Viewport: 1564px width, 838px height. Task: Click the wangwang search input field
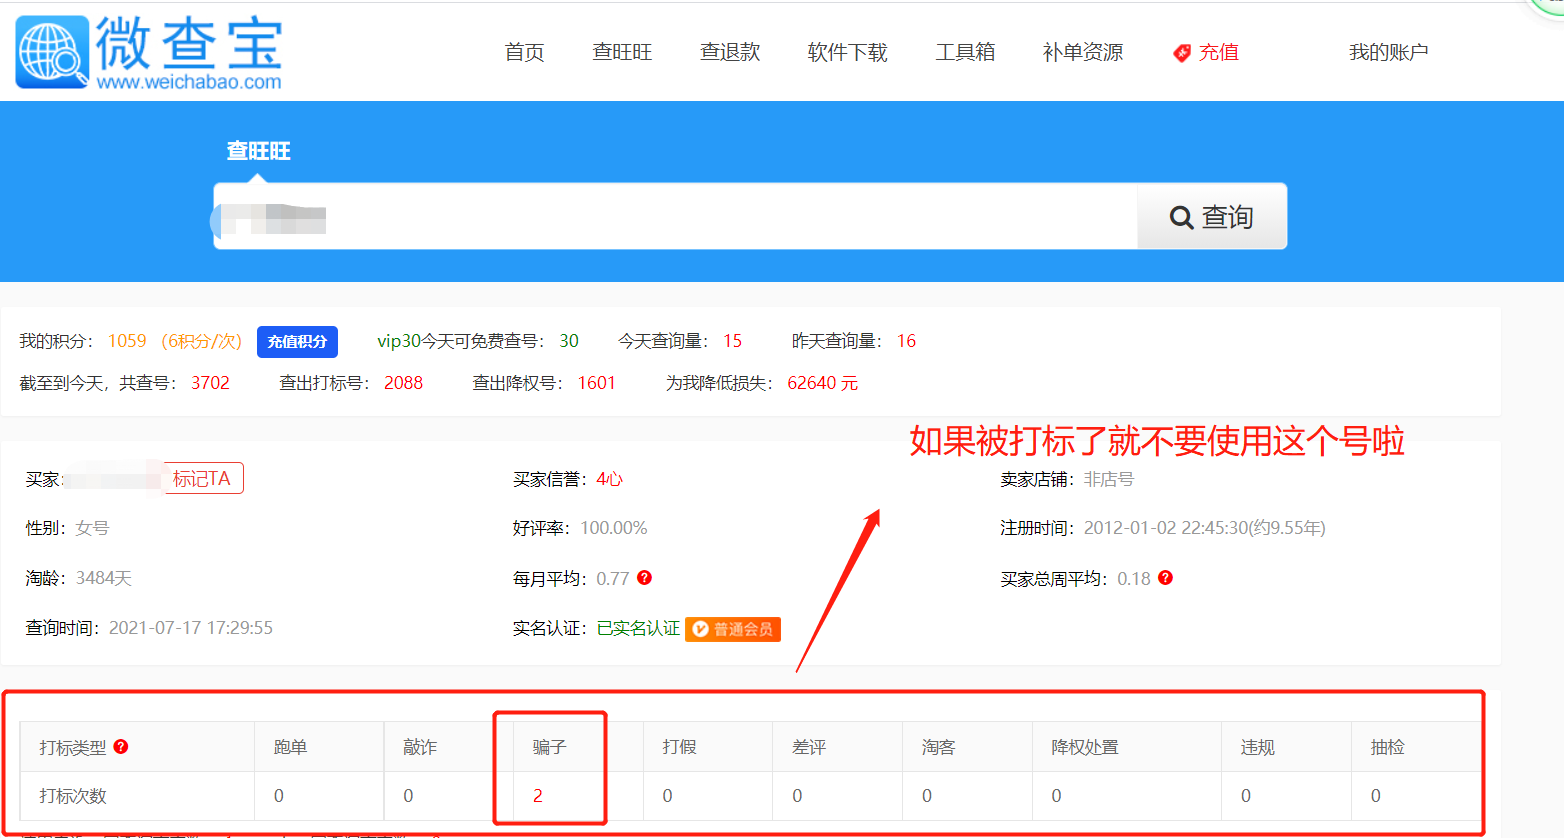point(675,216)
